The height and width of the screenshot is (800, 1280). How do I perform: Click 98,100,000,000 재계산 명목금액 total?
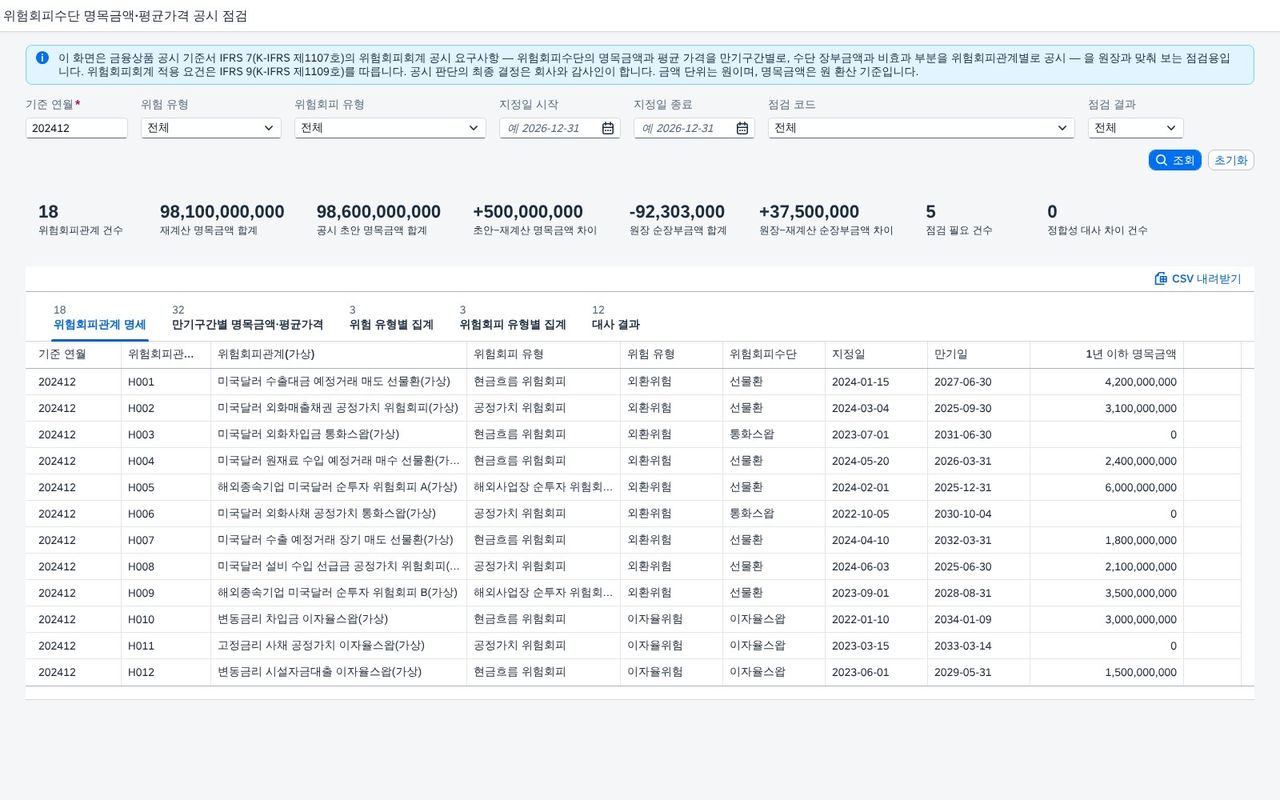point(222,212)
